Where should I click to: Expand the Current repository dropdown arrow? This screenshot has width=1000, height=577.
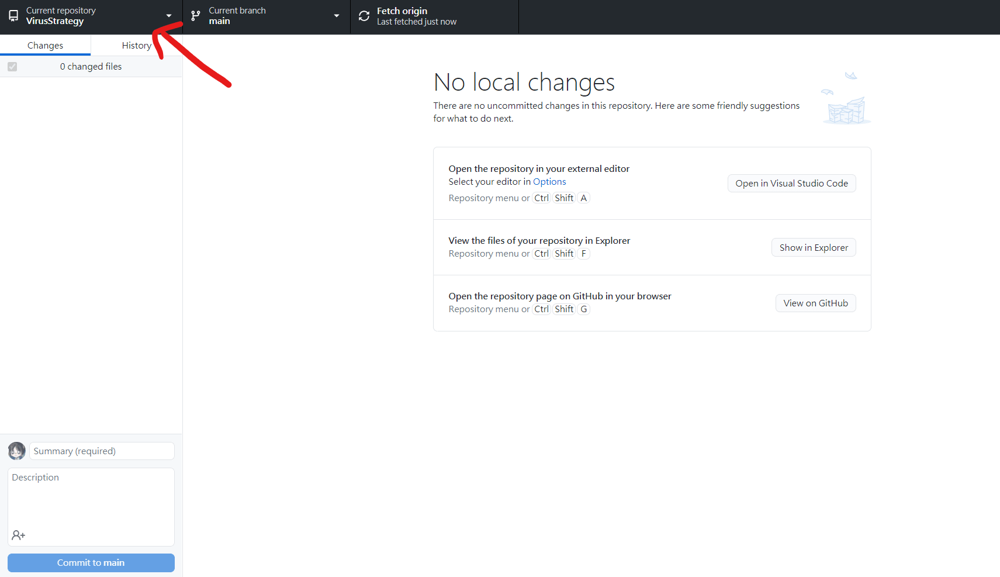(169, 16)
